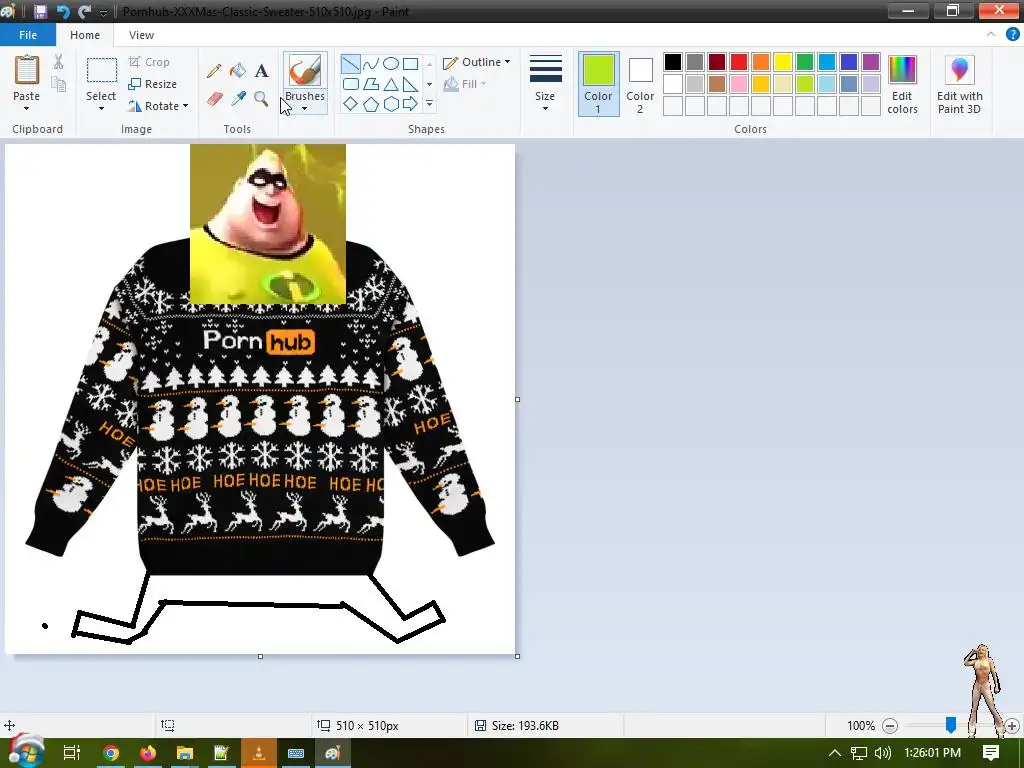
Task: Open the Select dropdown arrow
Action: click(101, 108)
